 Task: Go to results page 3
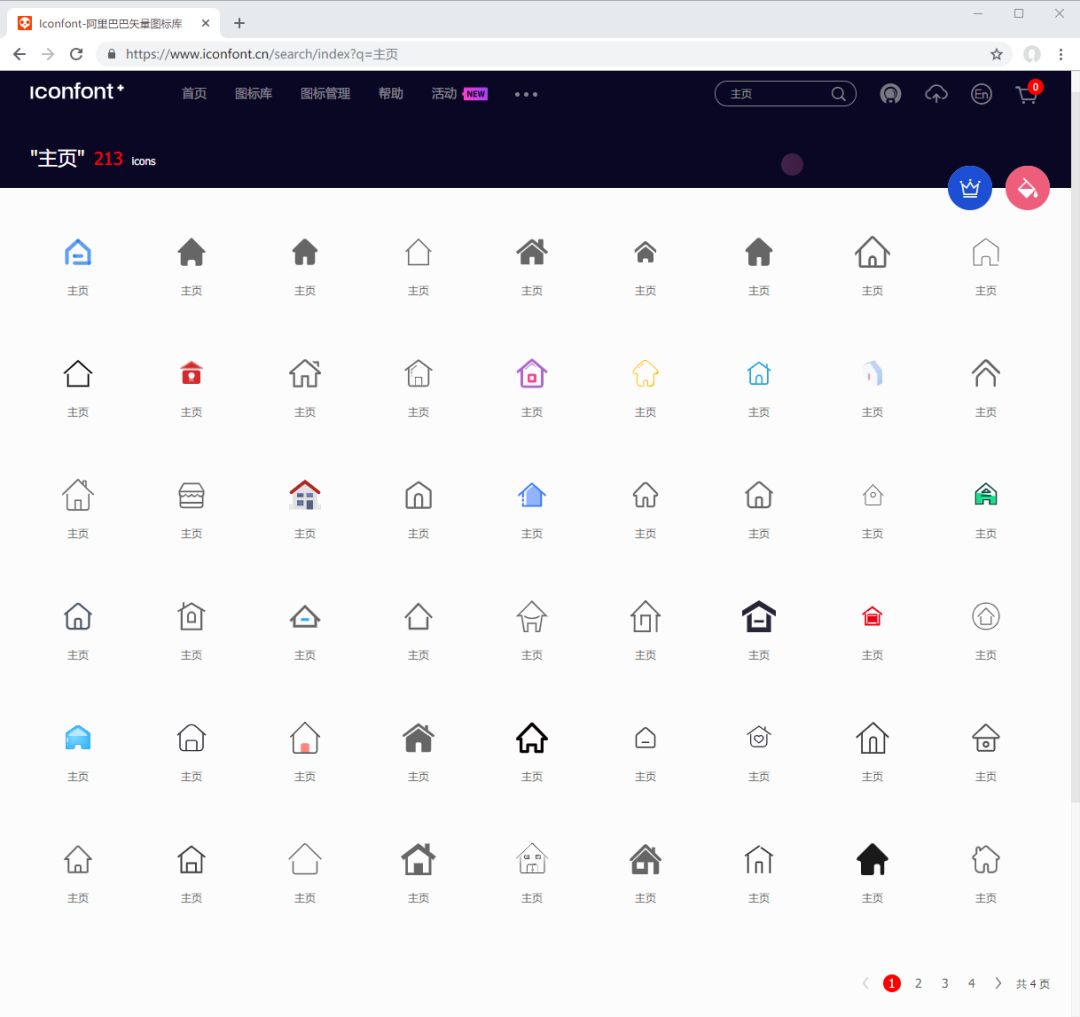click(x=945, y=983)
